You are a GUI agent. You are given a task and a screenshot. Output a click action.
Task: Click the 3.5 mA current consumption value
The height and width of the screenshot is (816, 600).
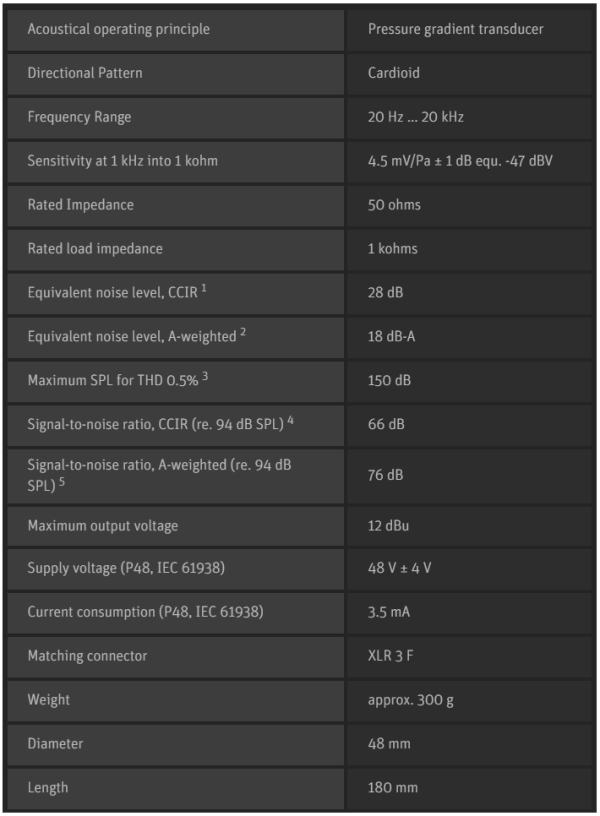click(388, 612)
